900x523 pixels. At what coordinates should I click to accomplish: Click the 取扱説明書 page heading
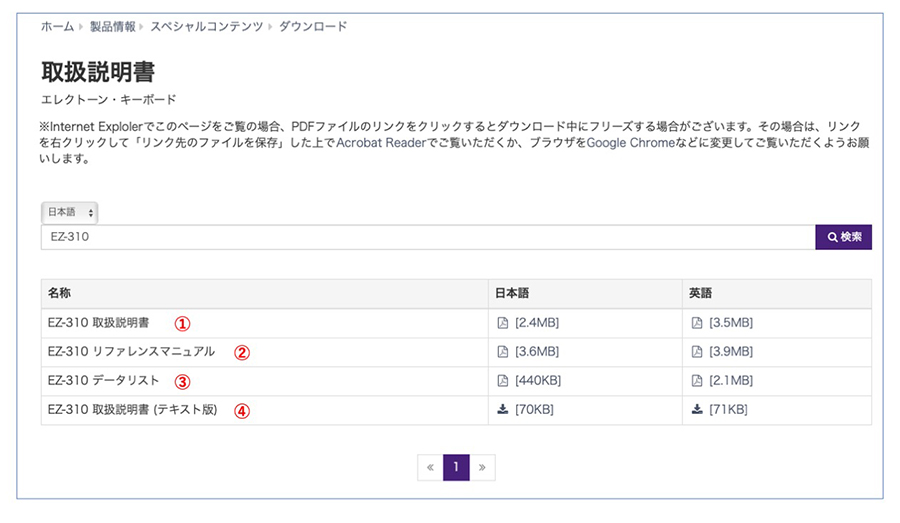(98, 72)
